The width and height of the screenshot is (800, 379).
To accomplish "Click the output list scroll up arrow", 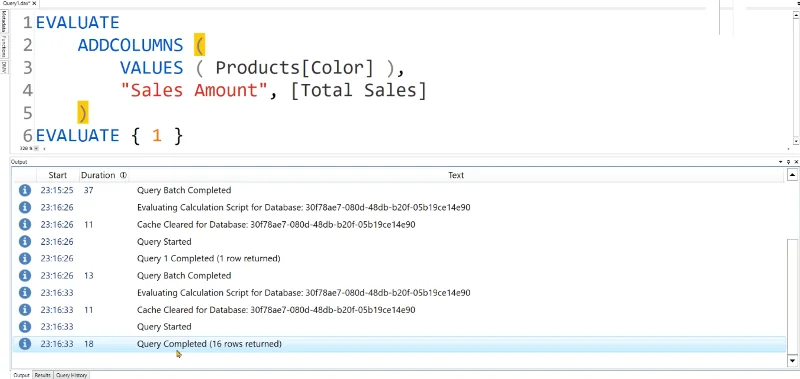I will 792,175.
